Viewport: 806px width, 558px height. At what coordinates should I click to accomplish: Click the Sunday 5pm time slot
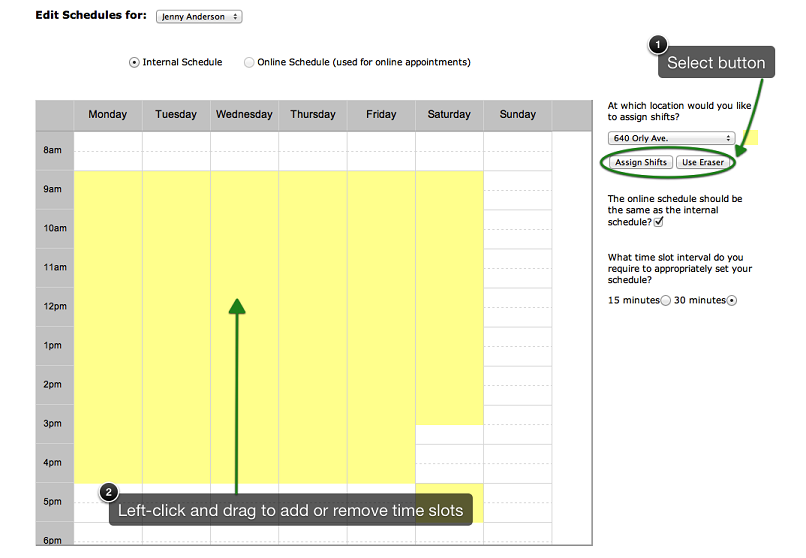coord(518,503)
